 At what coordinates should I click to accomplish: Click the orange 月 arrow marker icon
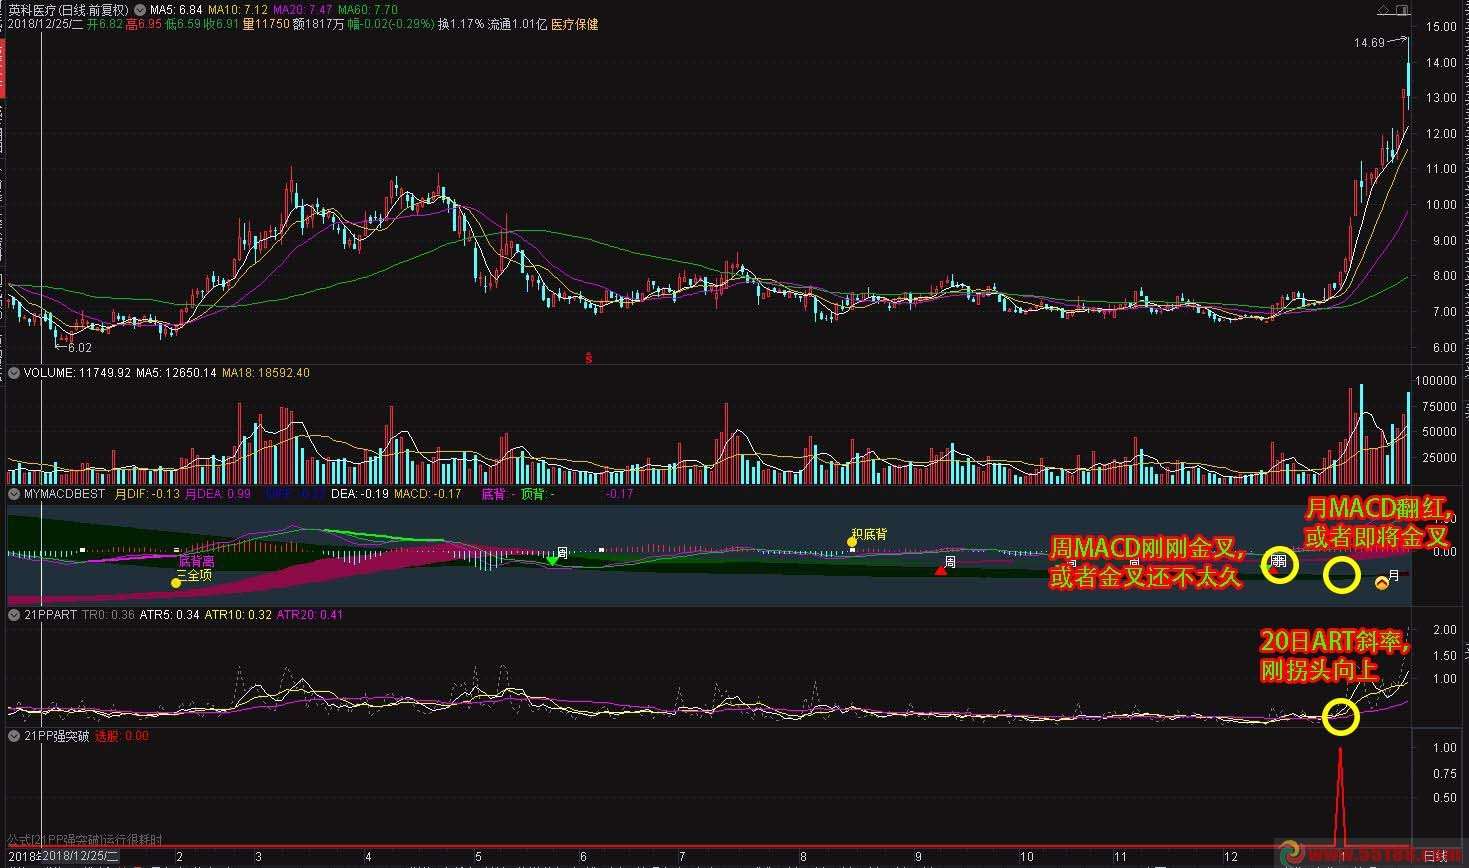pyautogui.click(x=1382, y=582)
